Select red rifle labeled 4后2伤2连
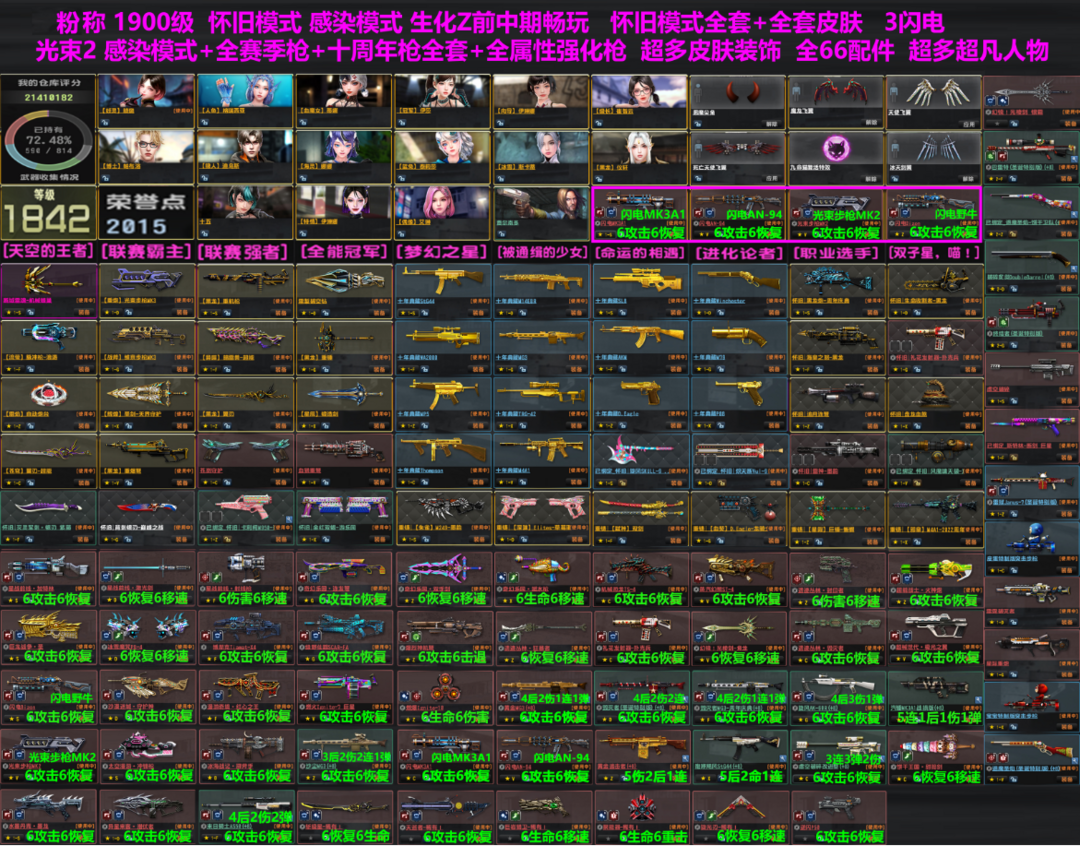This screenshot has width=1080, height=846. [x=641, y=697]
